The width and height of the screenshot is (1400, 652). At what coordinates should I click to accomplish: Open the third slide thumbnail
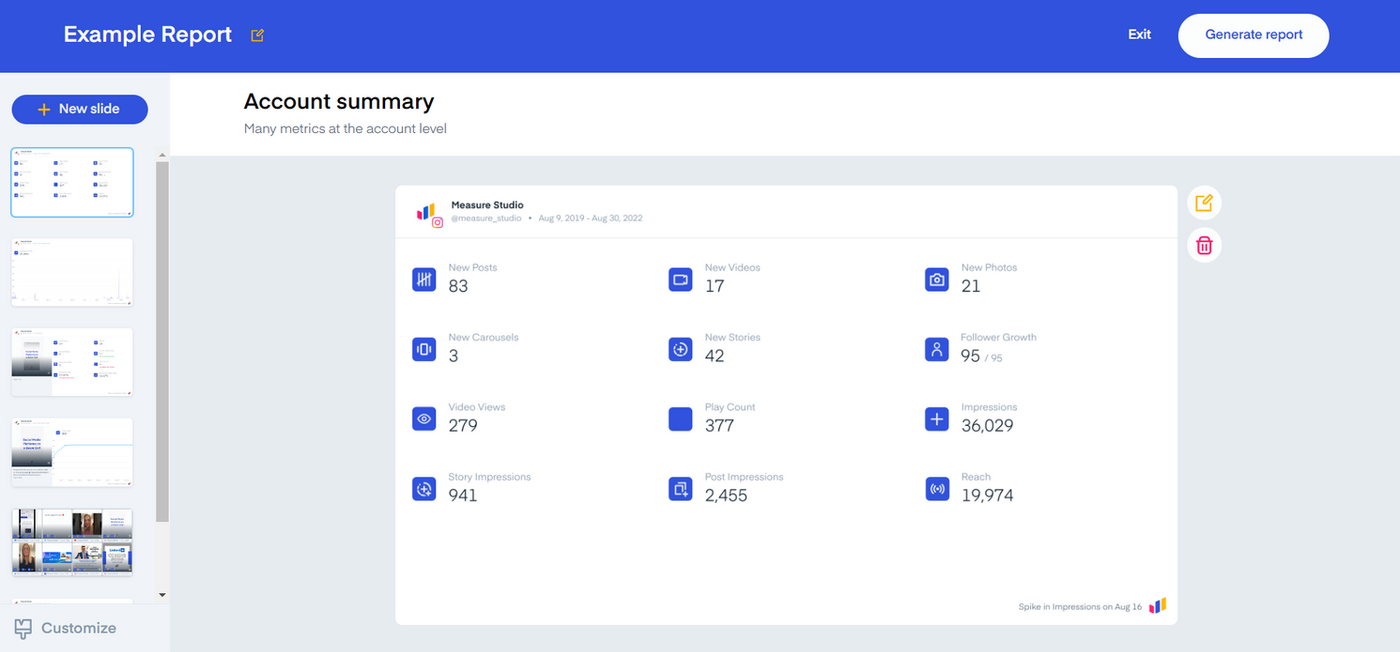(72, 362)
